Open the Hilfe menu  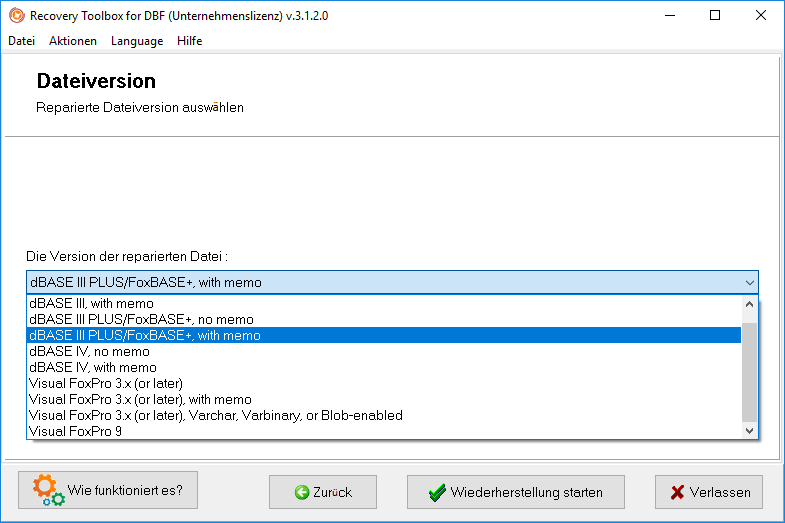click(x=189, y=41)
